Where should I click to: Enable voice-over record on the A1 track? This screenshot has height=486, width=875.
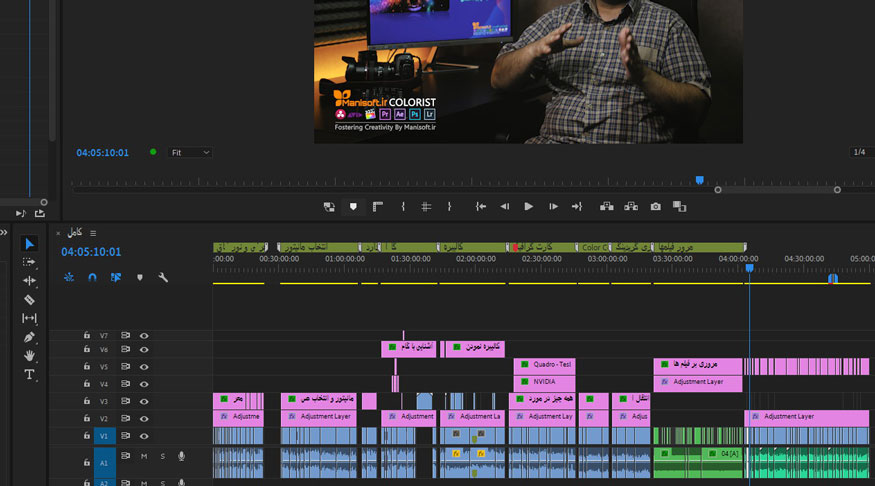click(181, 456)
